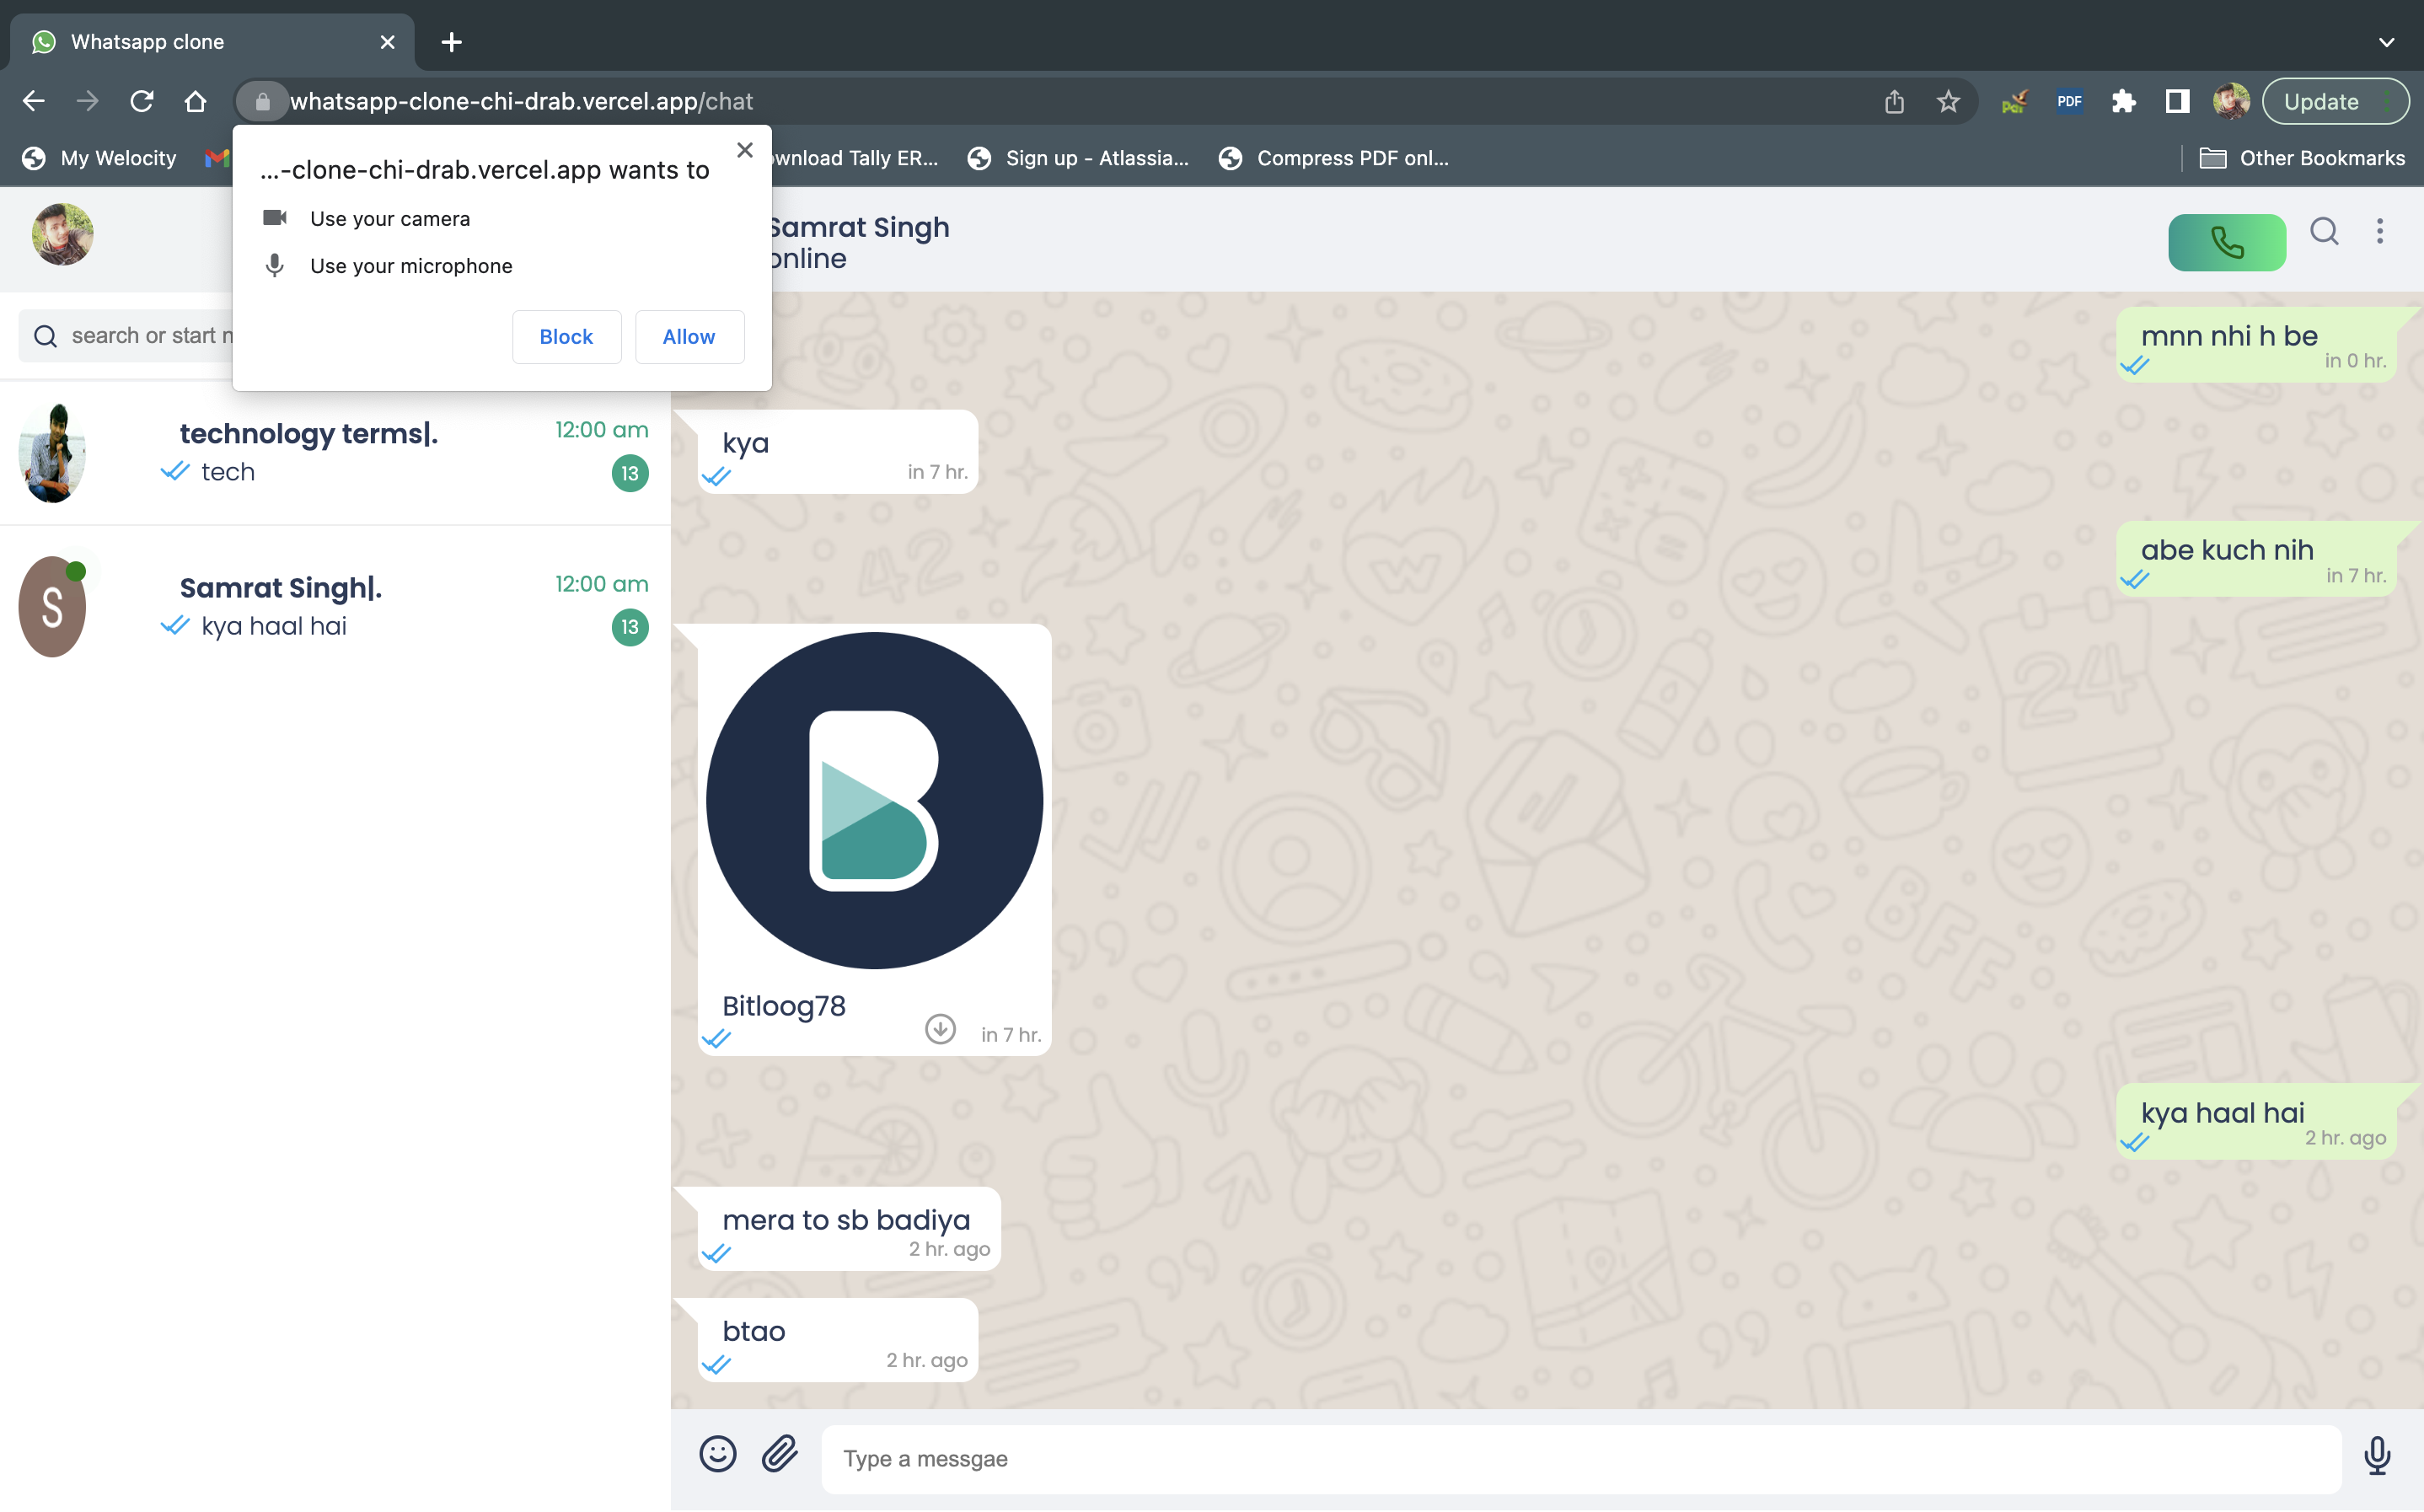Image resolution: width=2424 pixels, height=1512 pixels.
Task: Open the Bitloog78 logo image
Action: [874, 800]
